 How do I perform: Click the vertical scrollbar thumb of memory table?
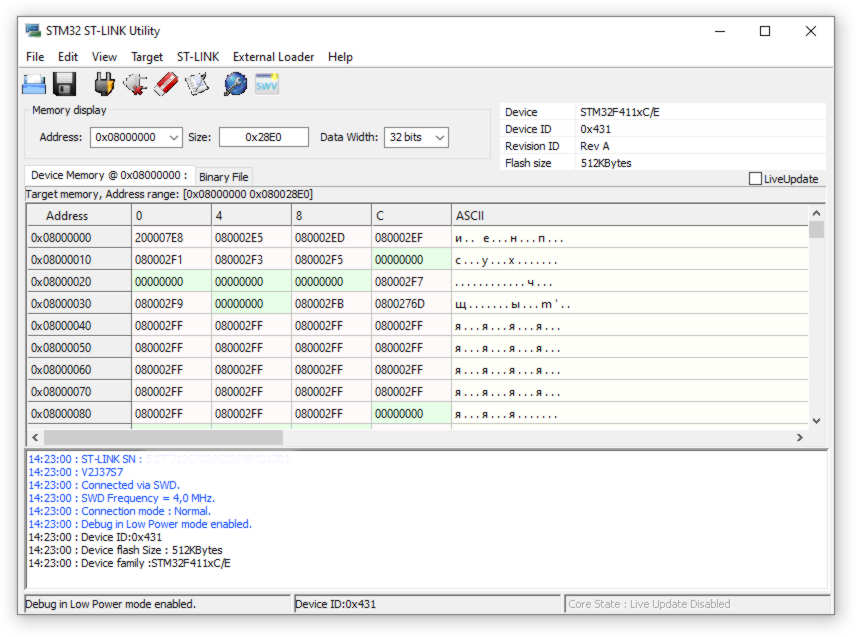817,229
